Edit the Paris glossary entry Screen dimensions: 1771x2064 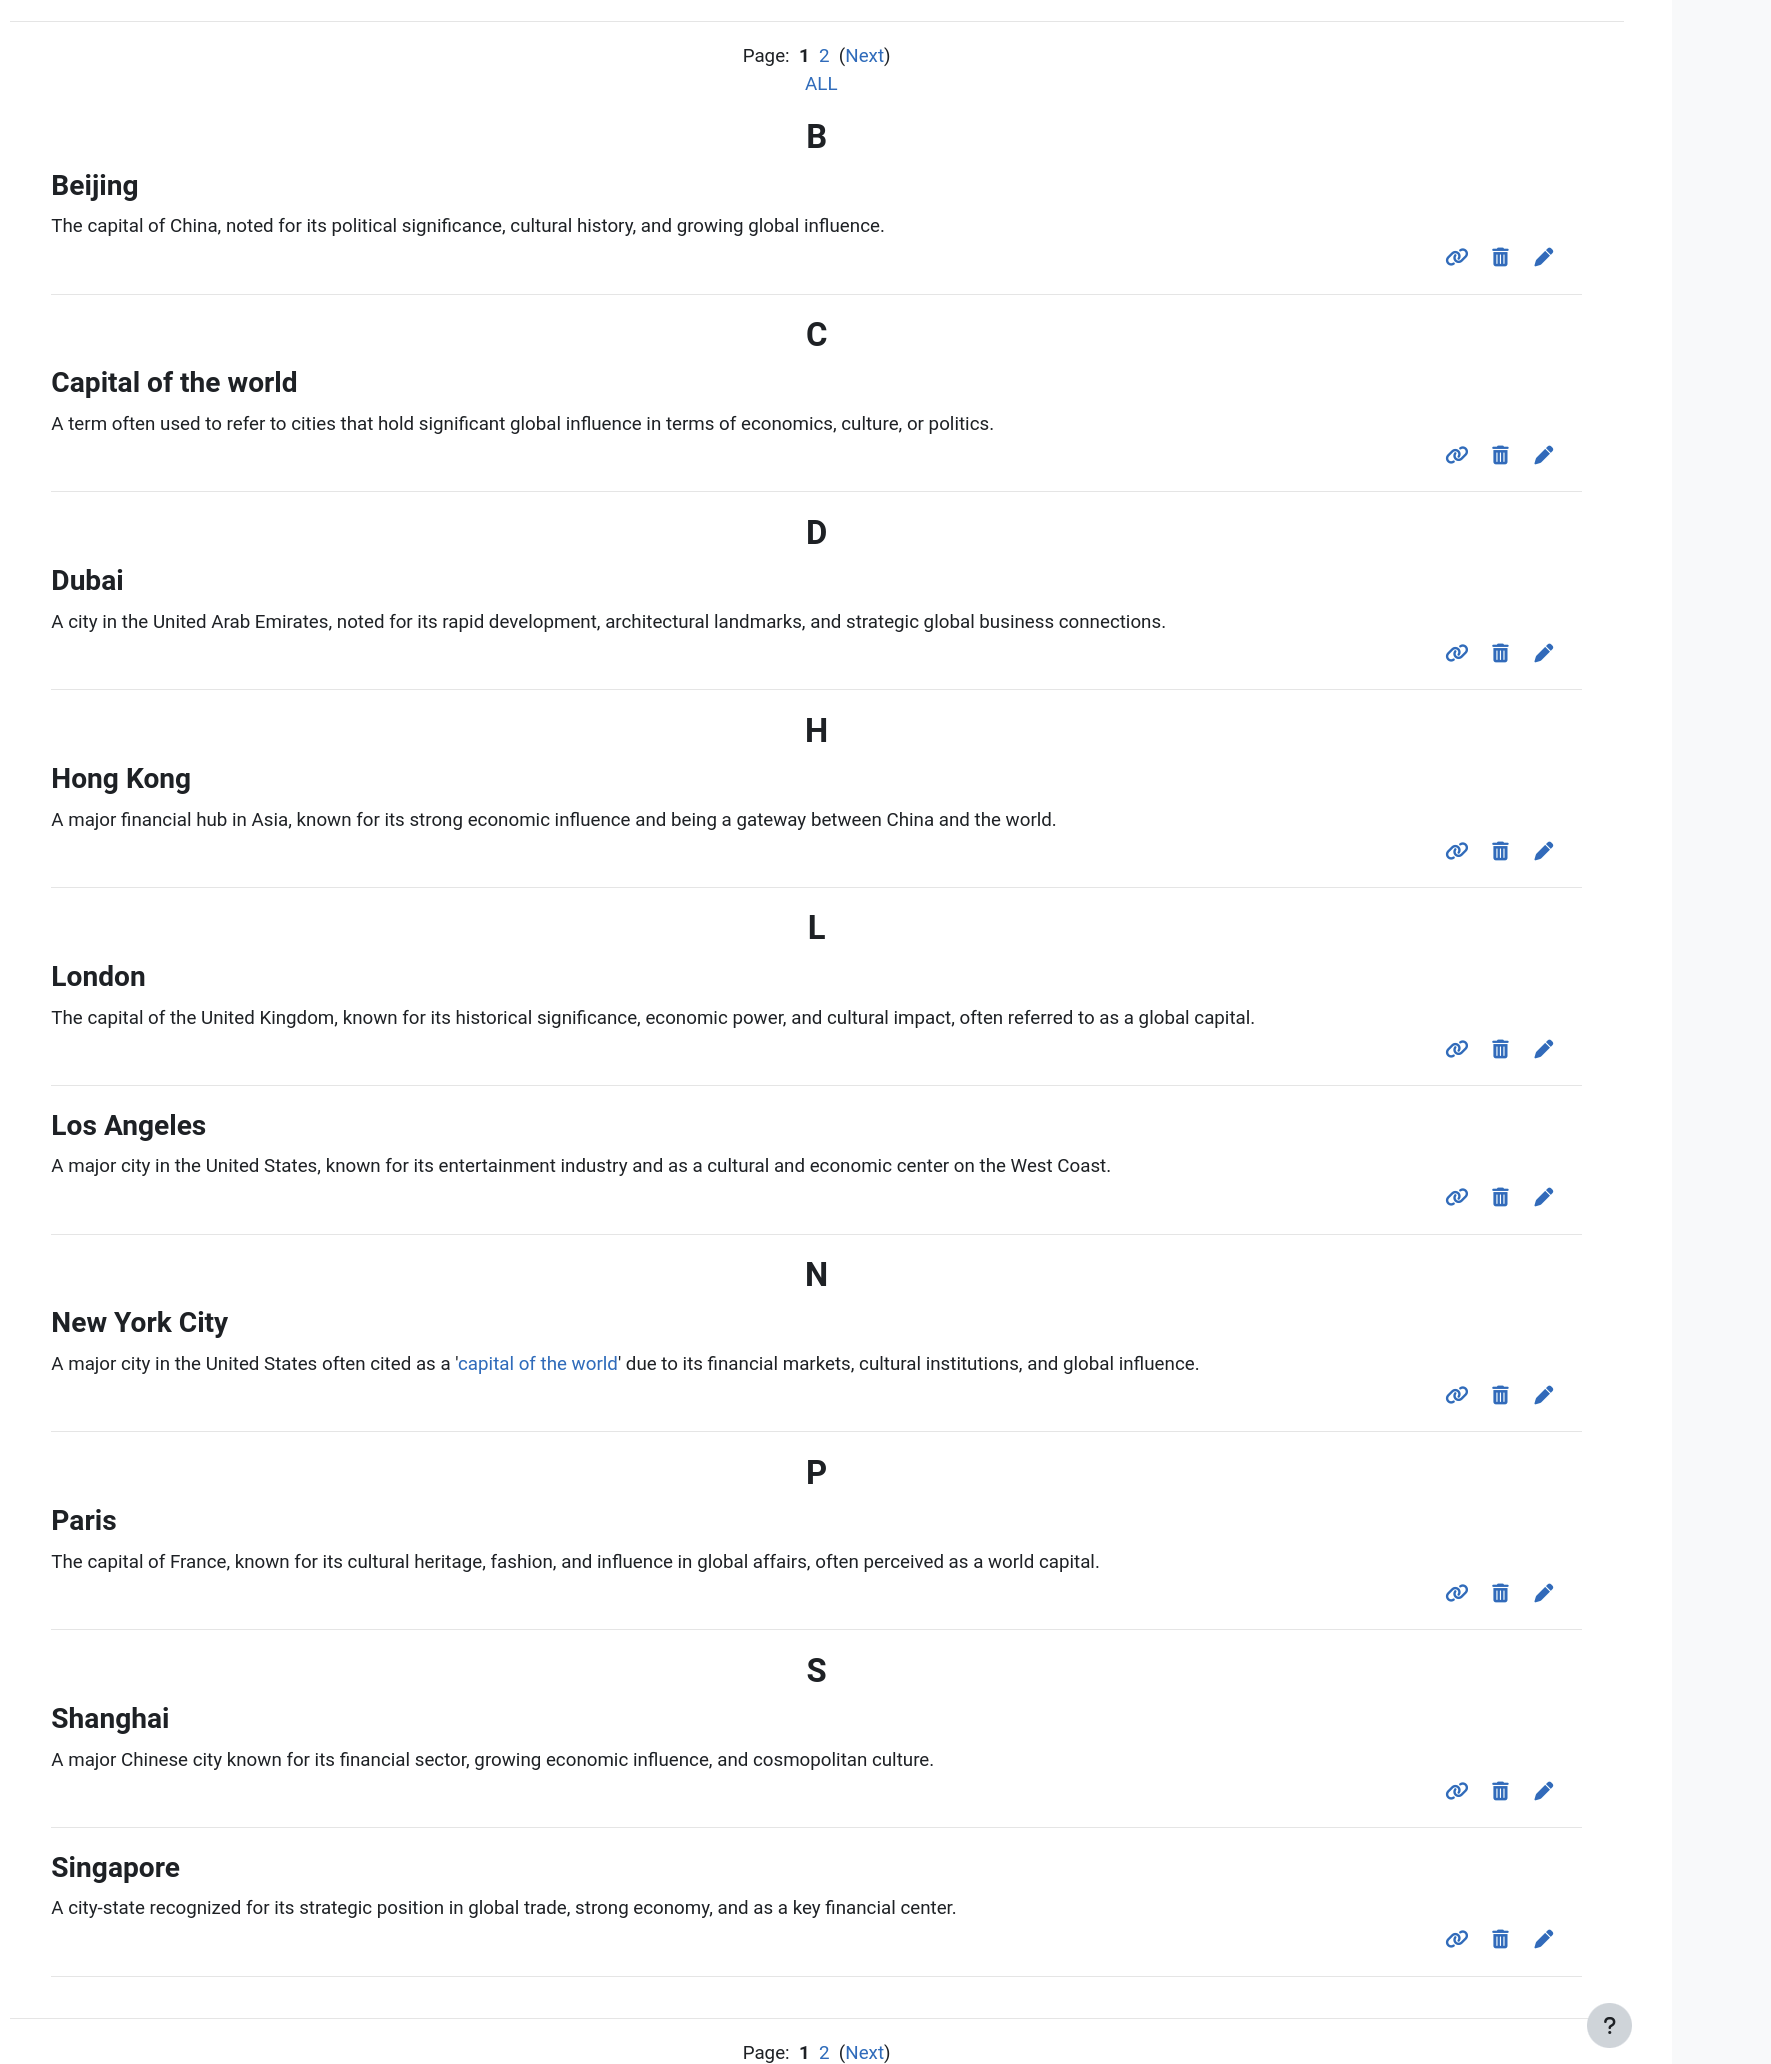tap(1544, 1593)
